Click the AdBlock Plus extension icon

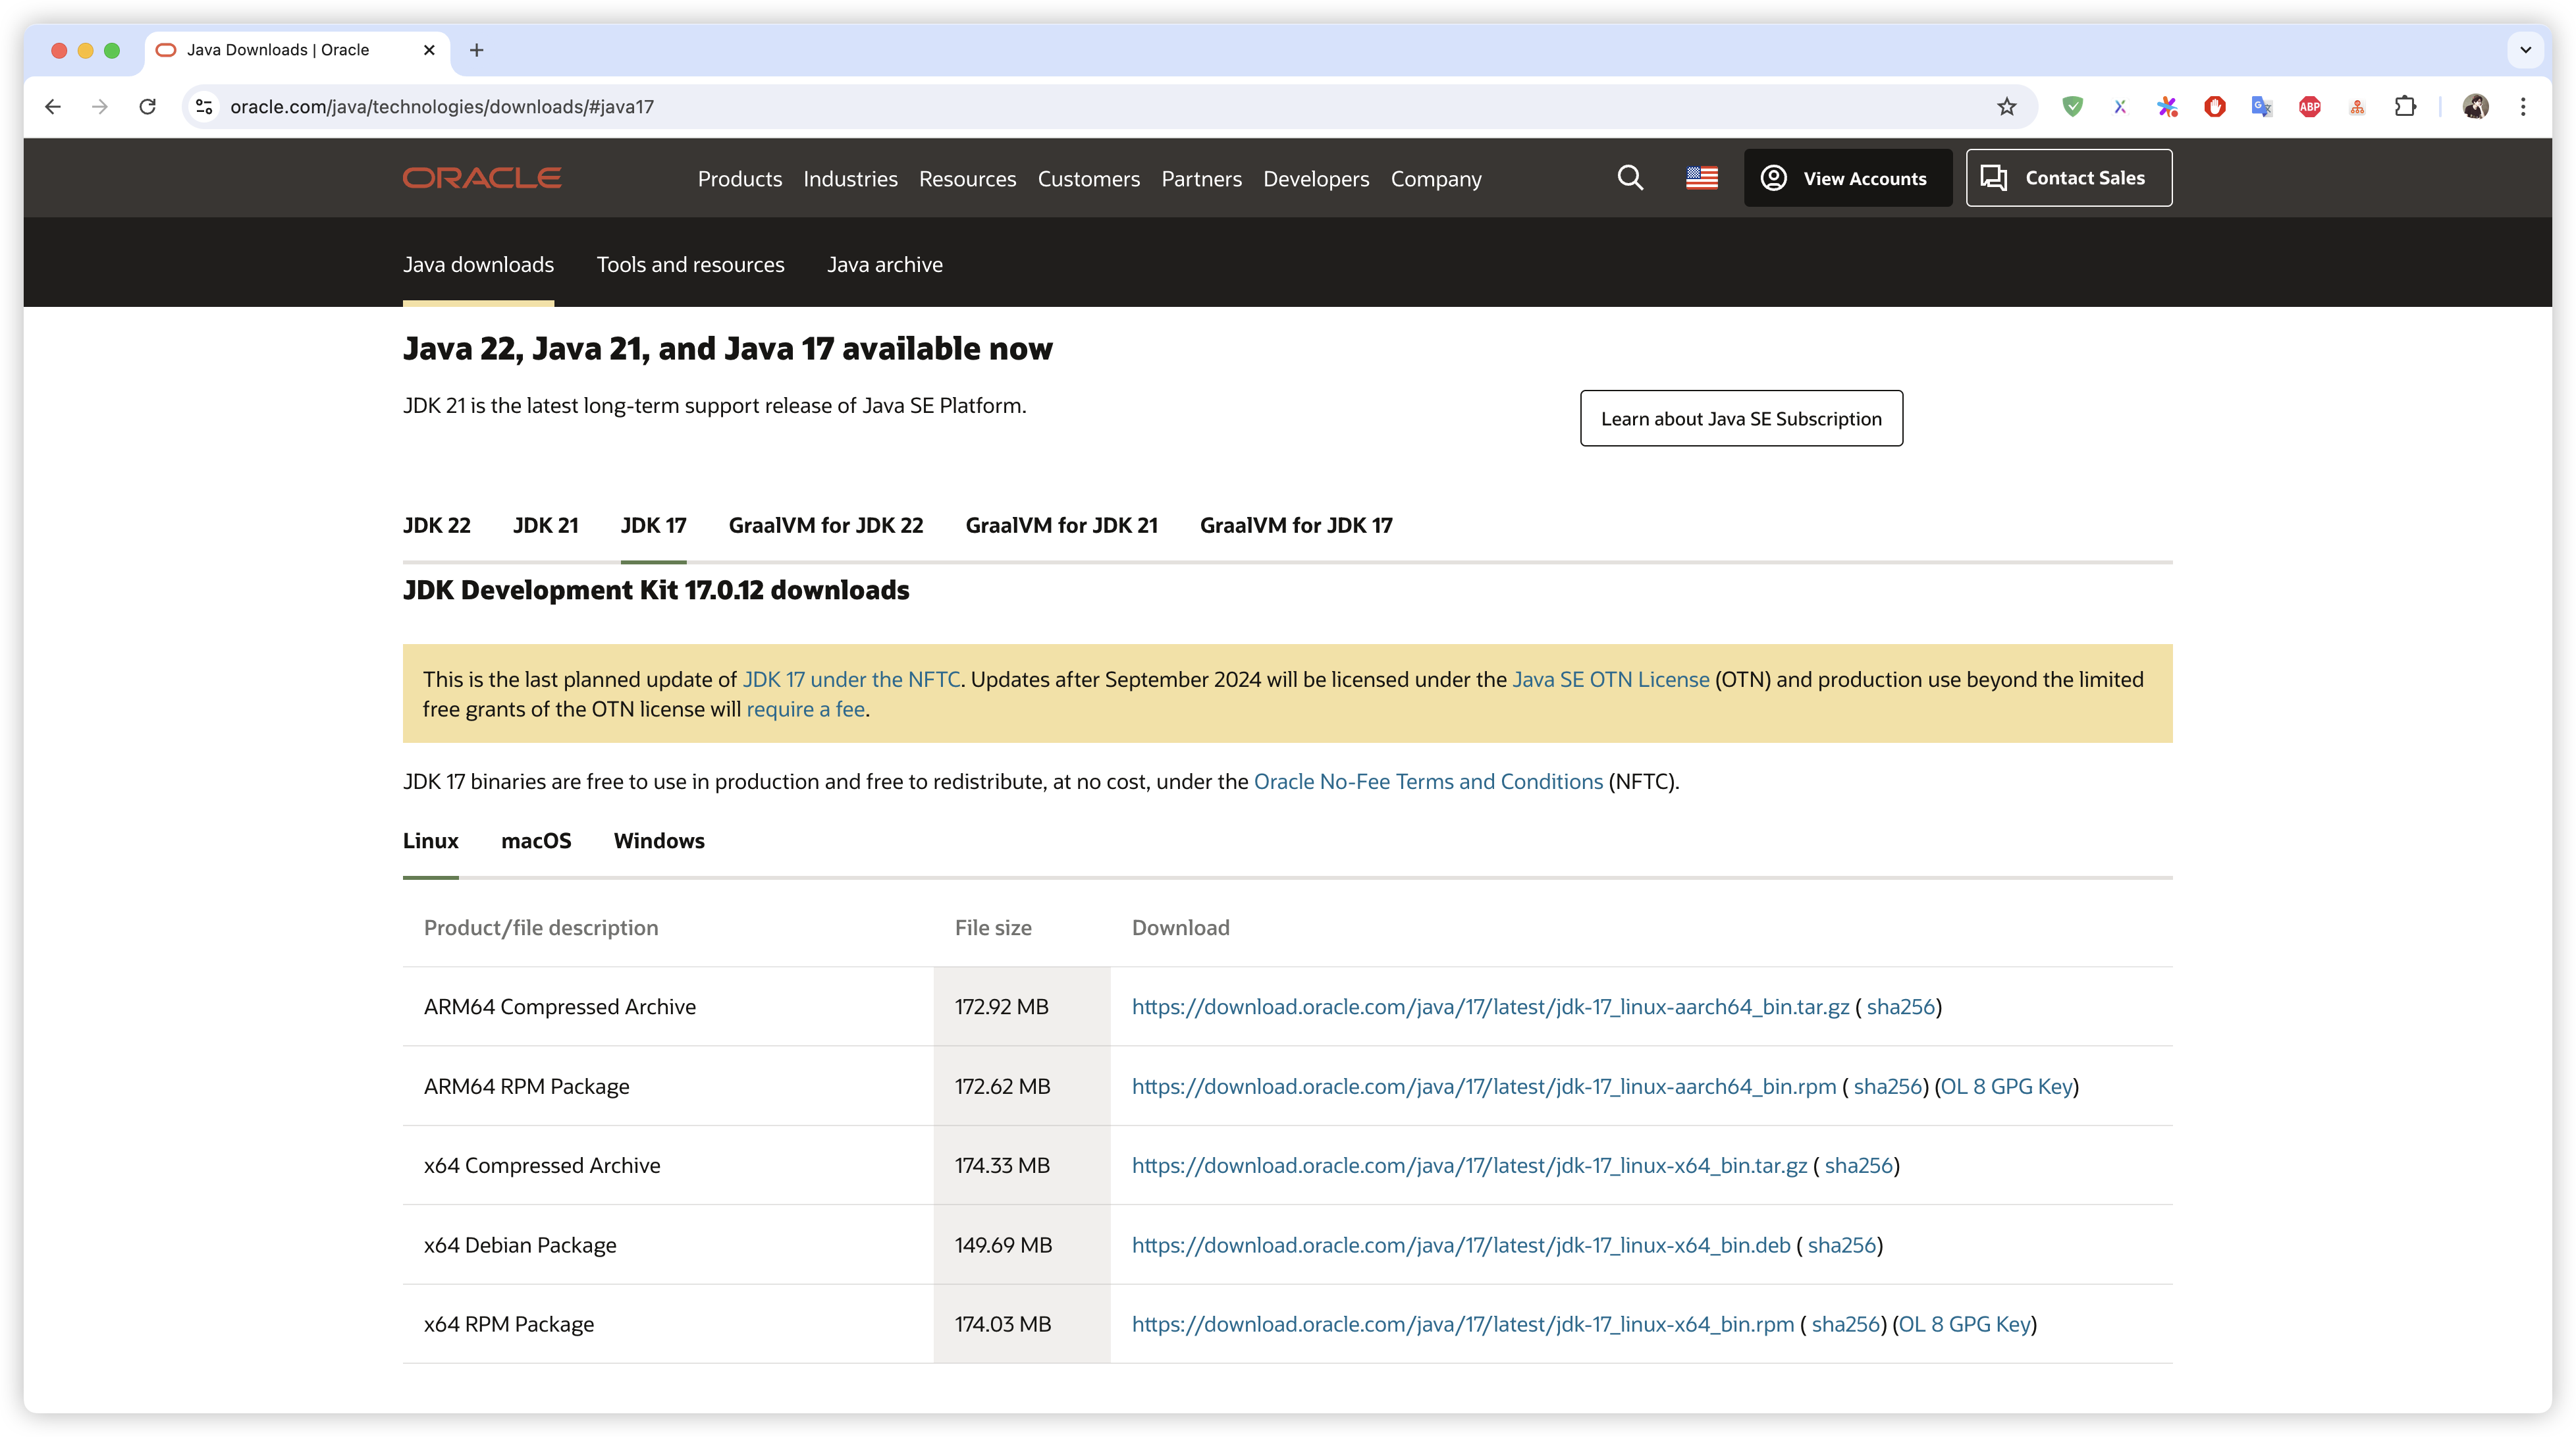coord(2309,107)
